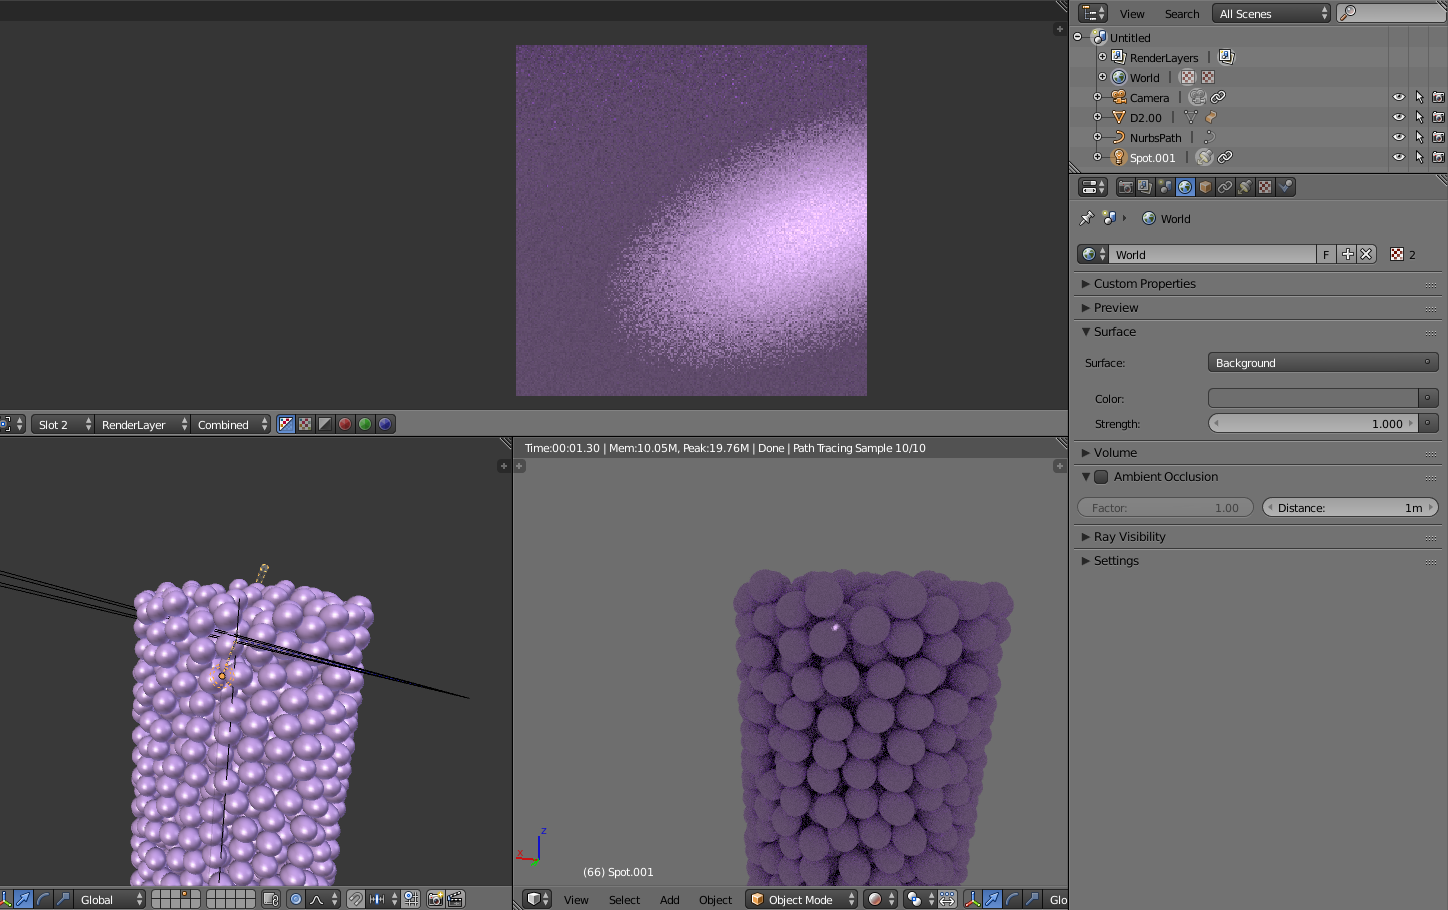The height and width of the screenshot is (910, 1448).
Task: Hide NurbsPath in viewport via eye icon
Action: pos(1398,137)
